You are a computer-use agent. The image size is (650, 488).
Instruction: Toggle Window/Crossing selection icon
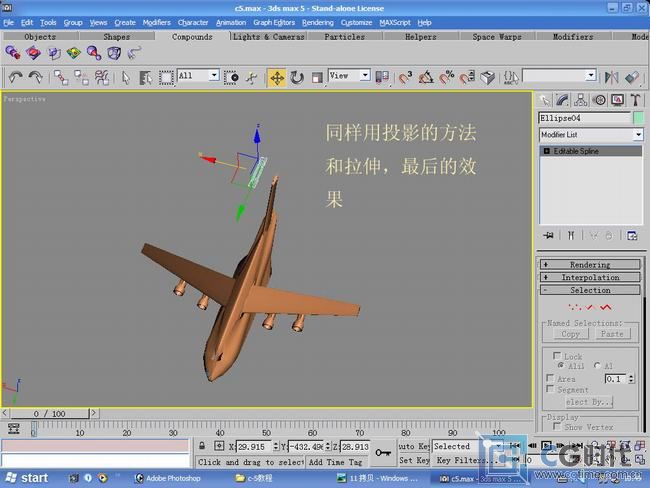[x=231, y=78]
